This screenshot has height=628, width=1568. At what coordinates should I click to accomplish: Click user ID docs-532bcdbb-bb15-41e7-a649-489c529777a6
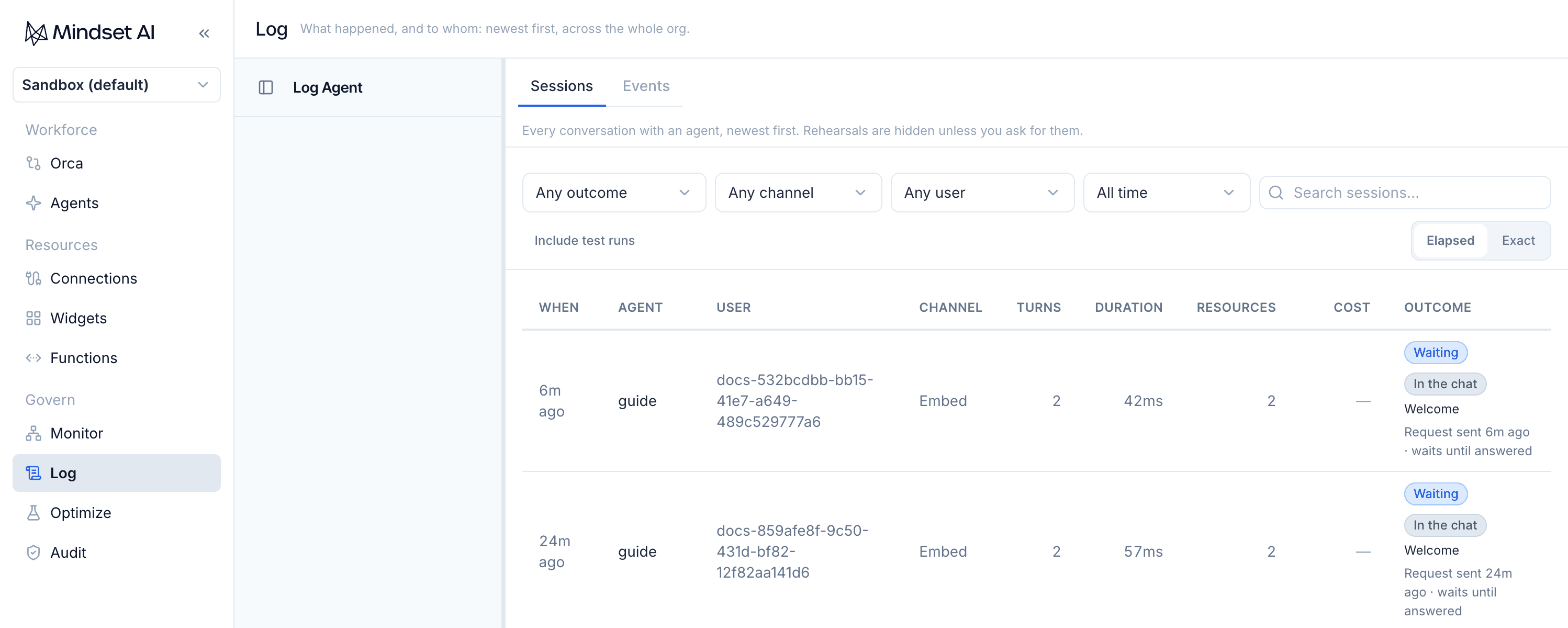point(795,401)
